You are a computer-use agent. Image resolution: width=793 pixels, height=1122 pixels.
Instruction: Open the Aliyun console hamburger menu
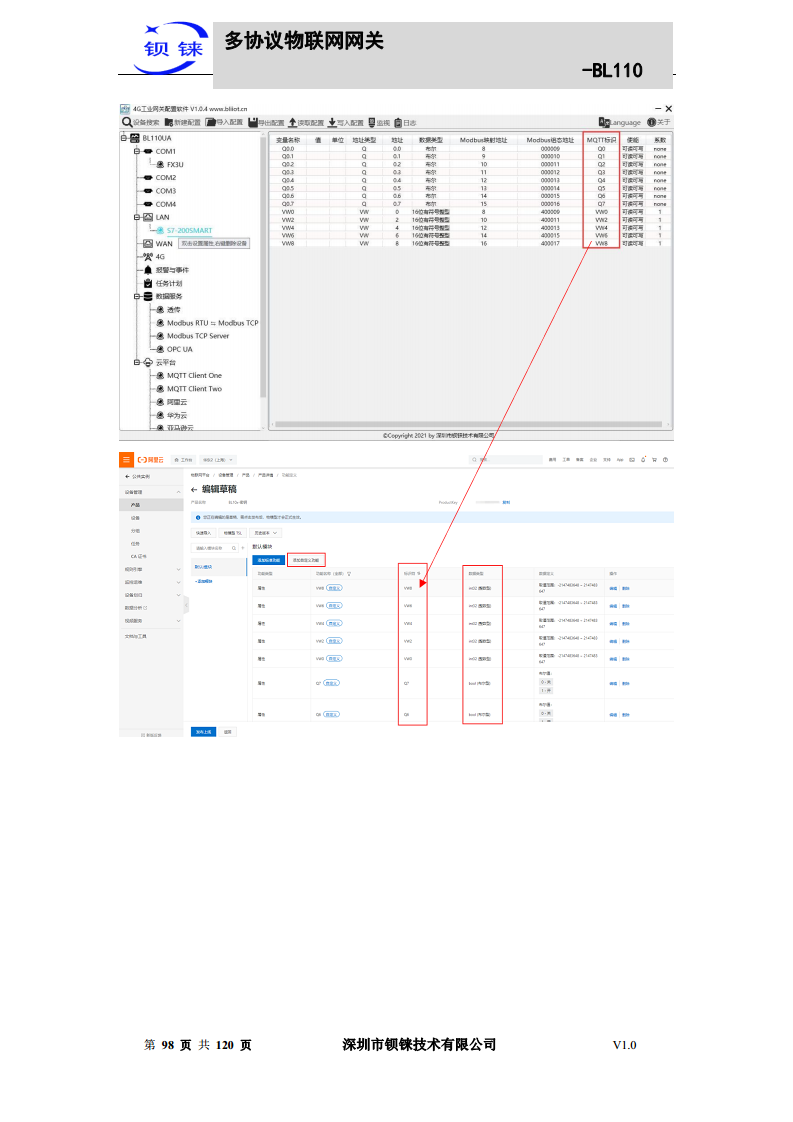point(126,459)
